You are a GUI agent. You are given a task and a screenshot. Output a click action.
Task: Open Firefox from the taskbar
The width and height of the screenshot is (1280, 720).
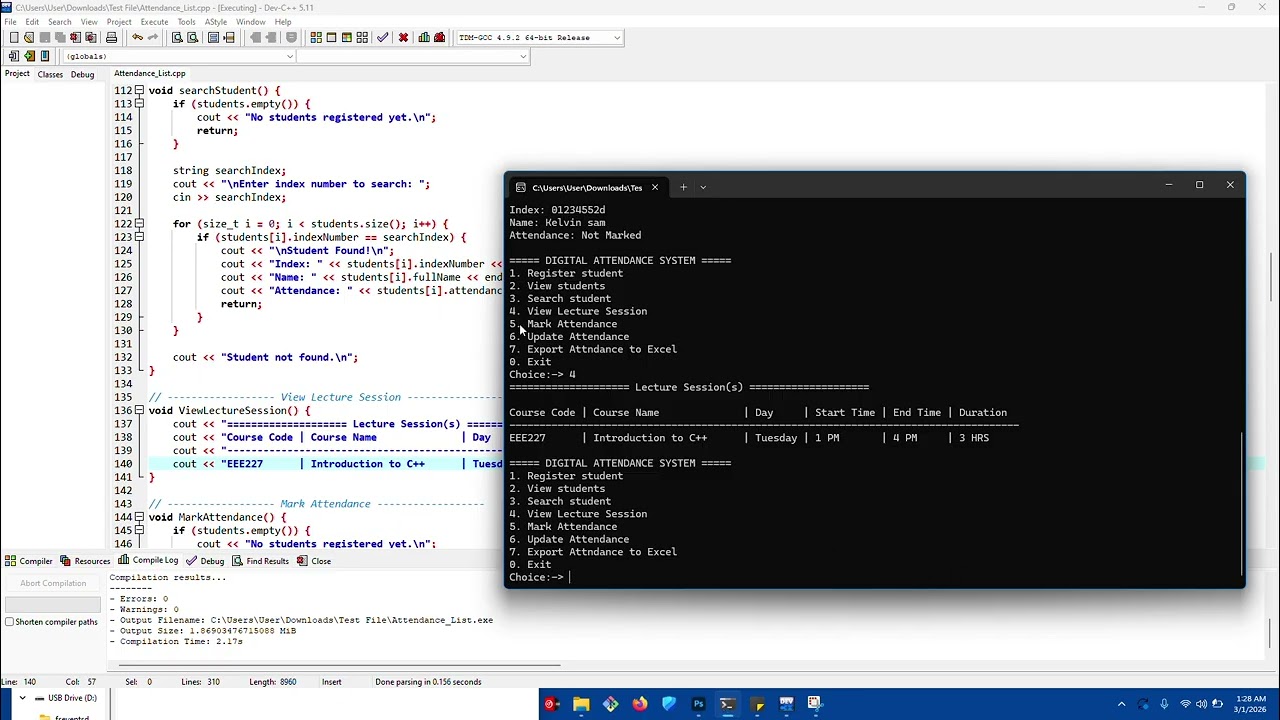point(640,704)
